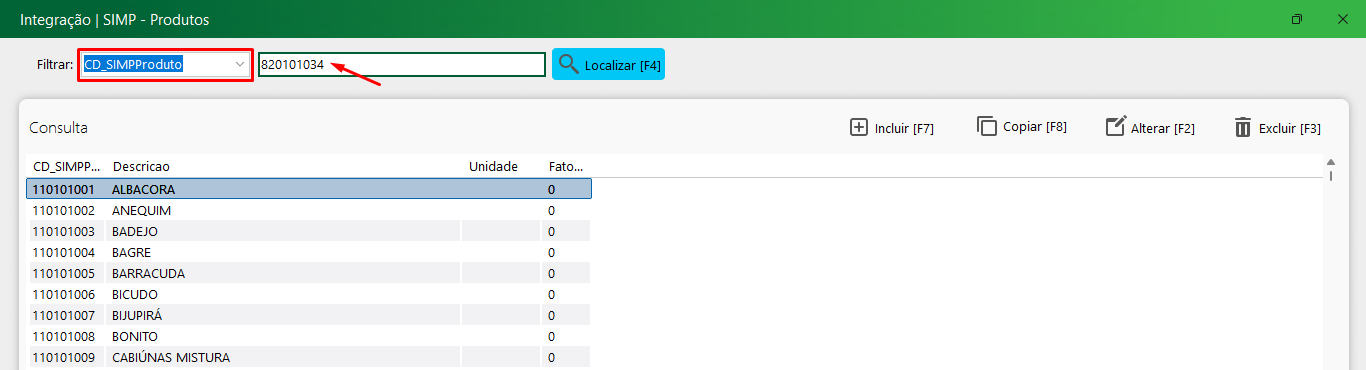Click the Localizar magnifier icon
Viewport: 1366px width, 370px height.
click(x=569, y=64)
